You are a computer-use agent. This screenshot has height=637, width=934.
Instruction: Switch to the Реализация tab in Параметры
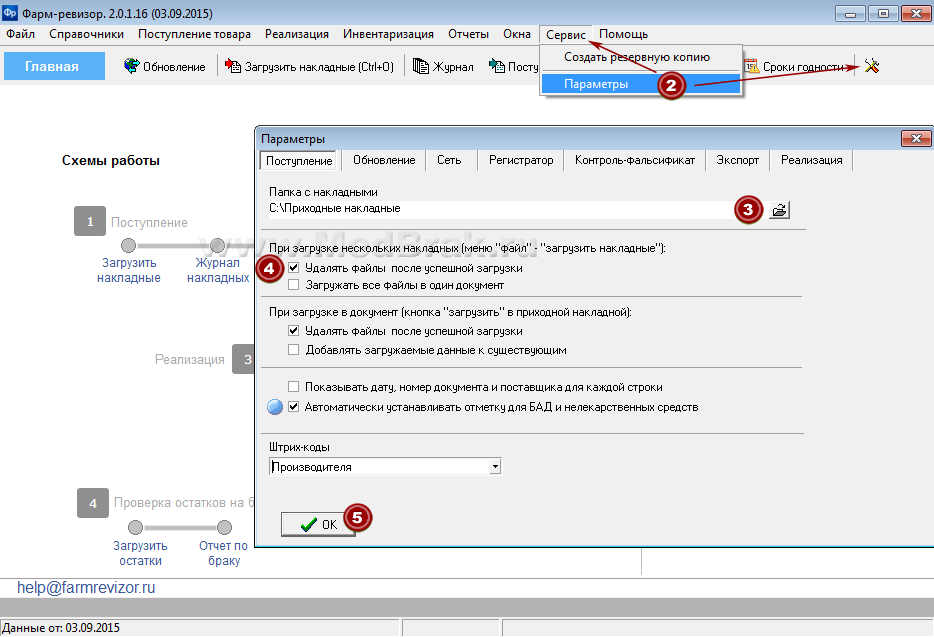812,160
